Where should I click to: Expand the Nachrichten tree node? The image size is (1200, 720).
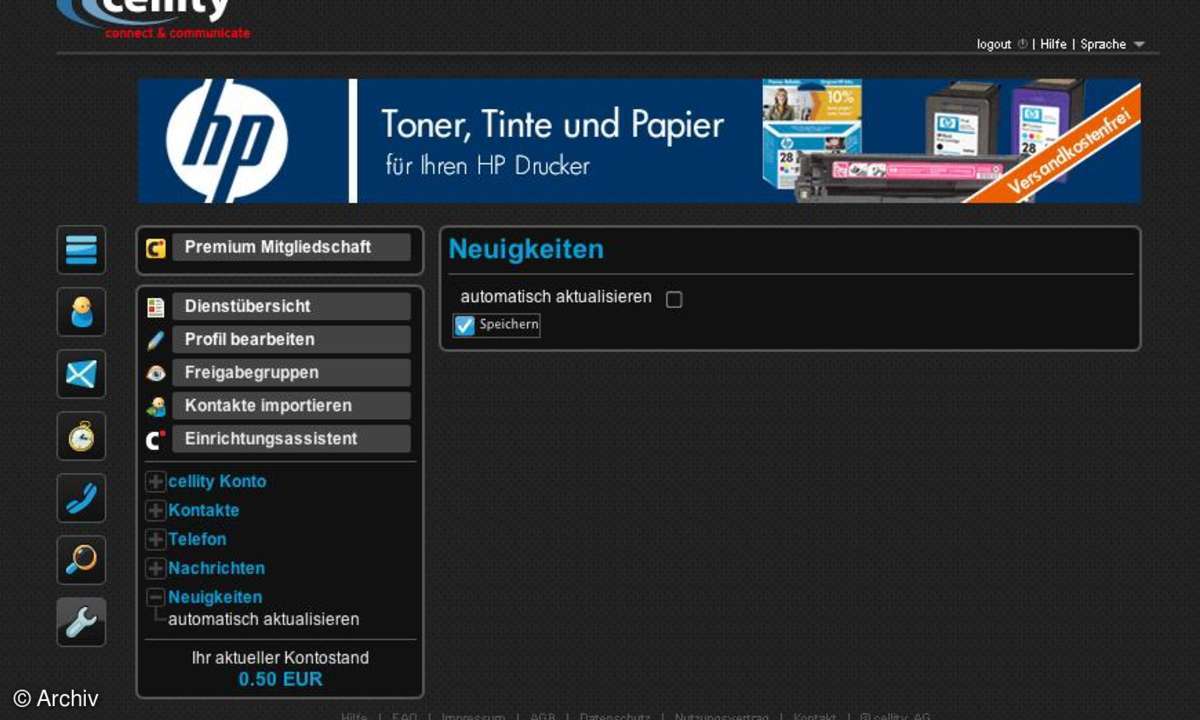coord(155,569)
